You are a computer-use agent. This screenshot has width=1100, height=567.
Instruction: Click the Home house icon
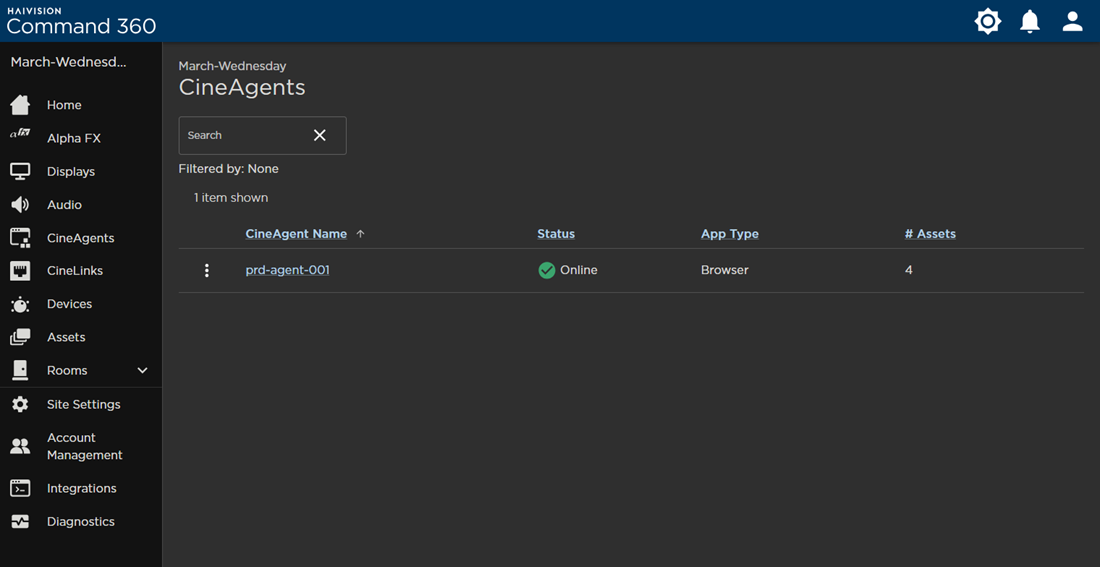point(20,105)
